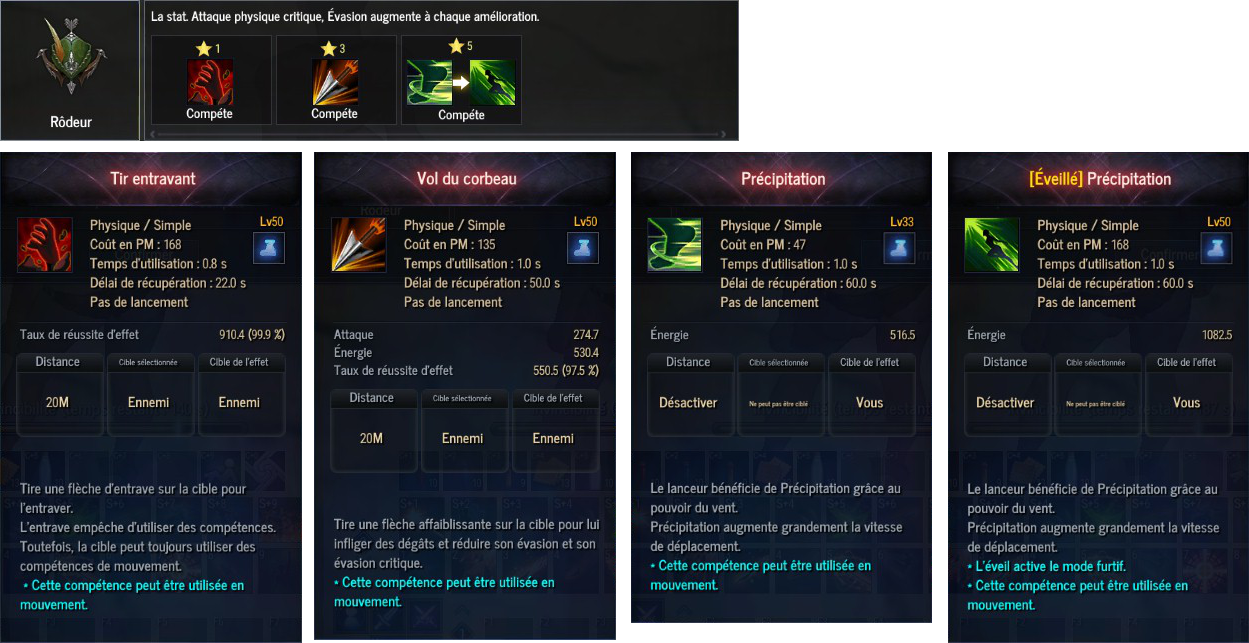Click the Tir entravant skill icon
Image resolution: width=1249 pixels, height=643 pixels.
[44, 245]
